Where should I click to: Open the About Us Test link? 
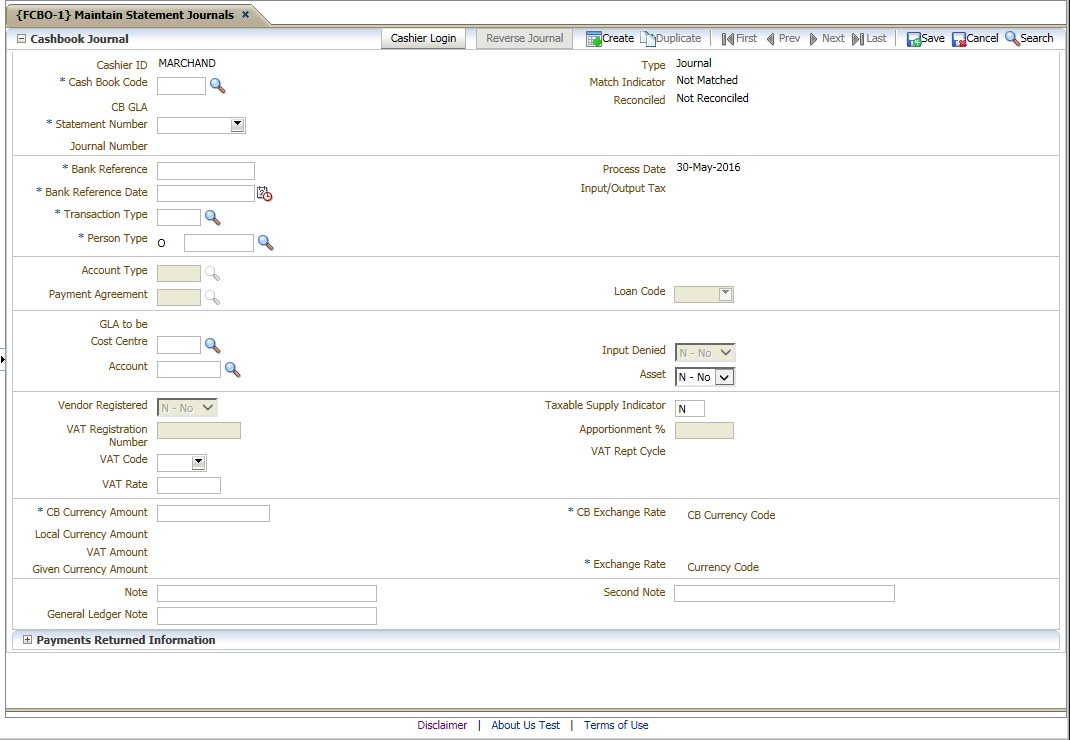click(x=525, y=725)
